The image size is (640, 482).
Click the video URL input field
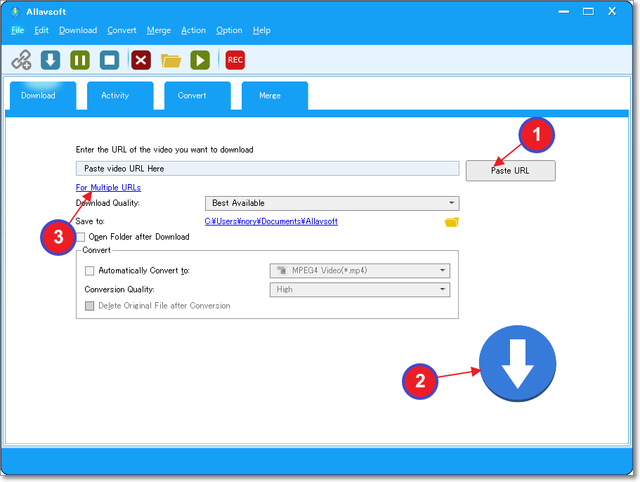click(x=267, y=169)
